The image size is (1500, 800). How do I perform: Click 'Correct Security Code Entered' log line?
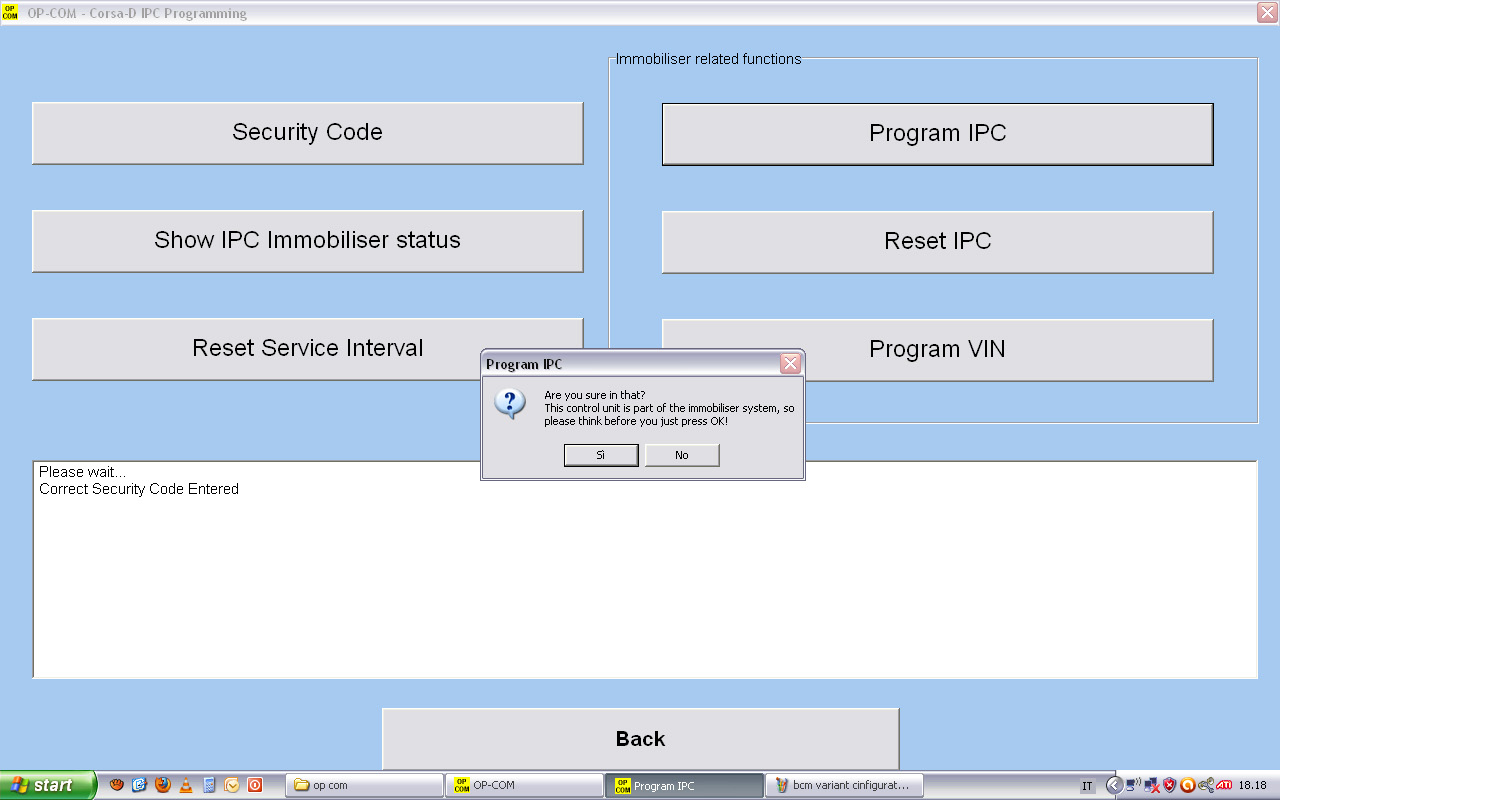tap(139, 489)
